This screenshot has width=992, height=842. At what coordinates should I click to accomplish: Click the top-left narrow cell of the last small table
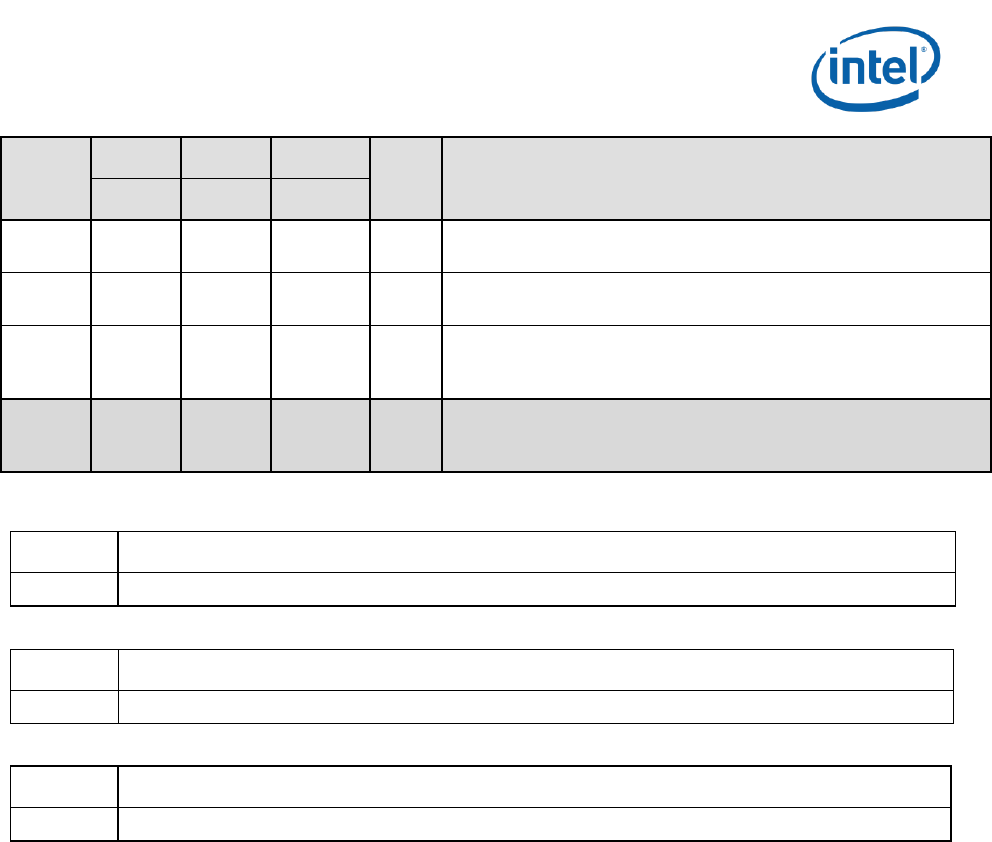[x=64, y=787]
